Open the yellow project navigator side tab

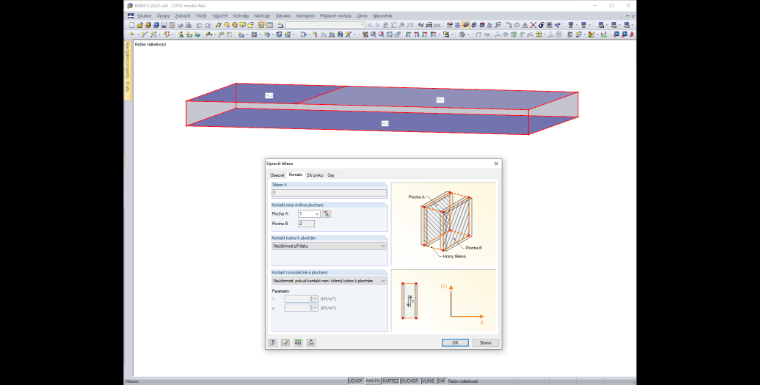tap(128, 70)
